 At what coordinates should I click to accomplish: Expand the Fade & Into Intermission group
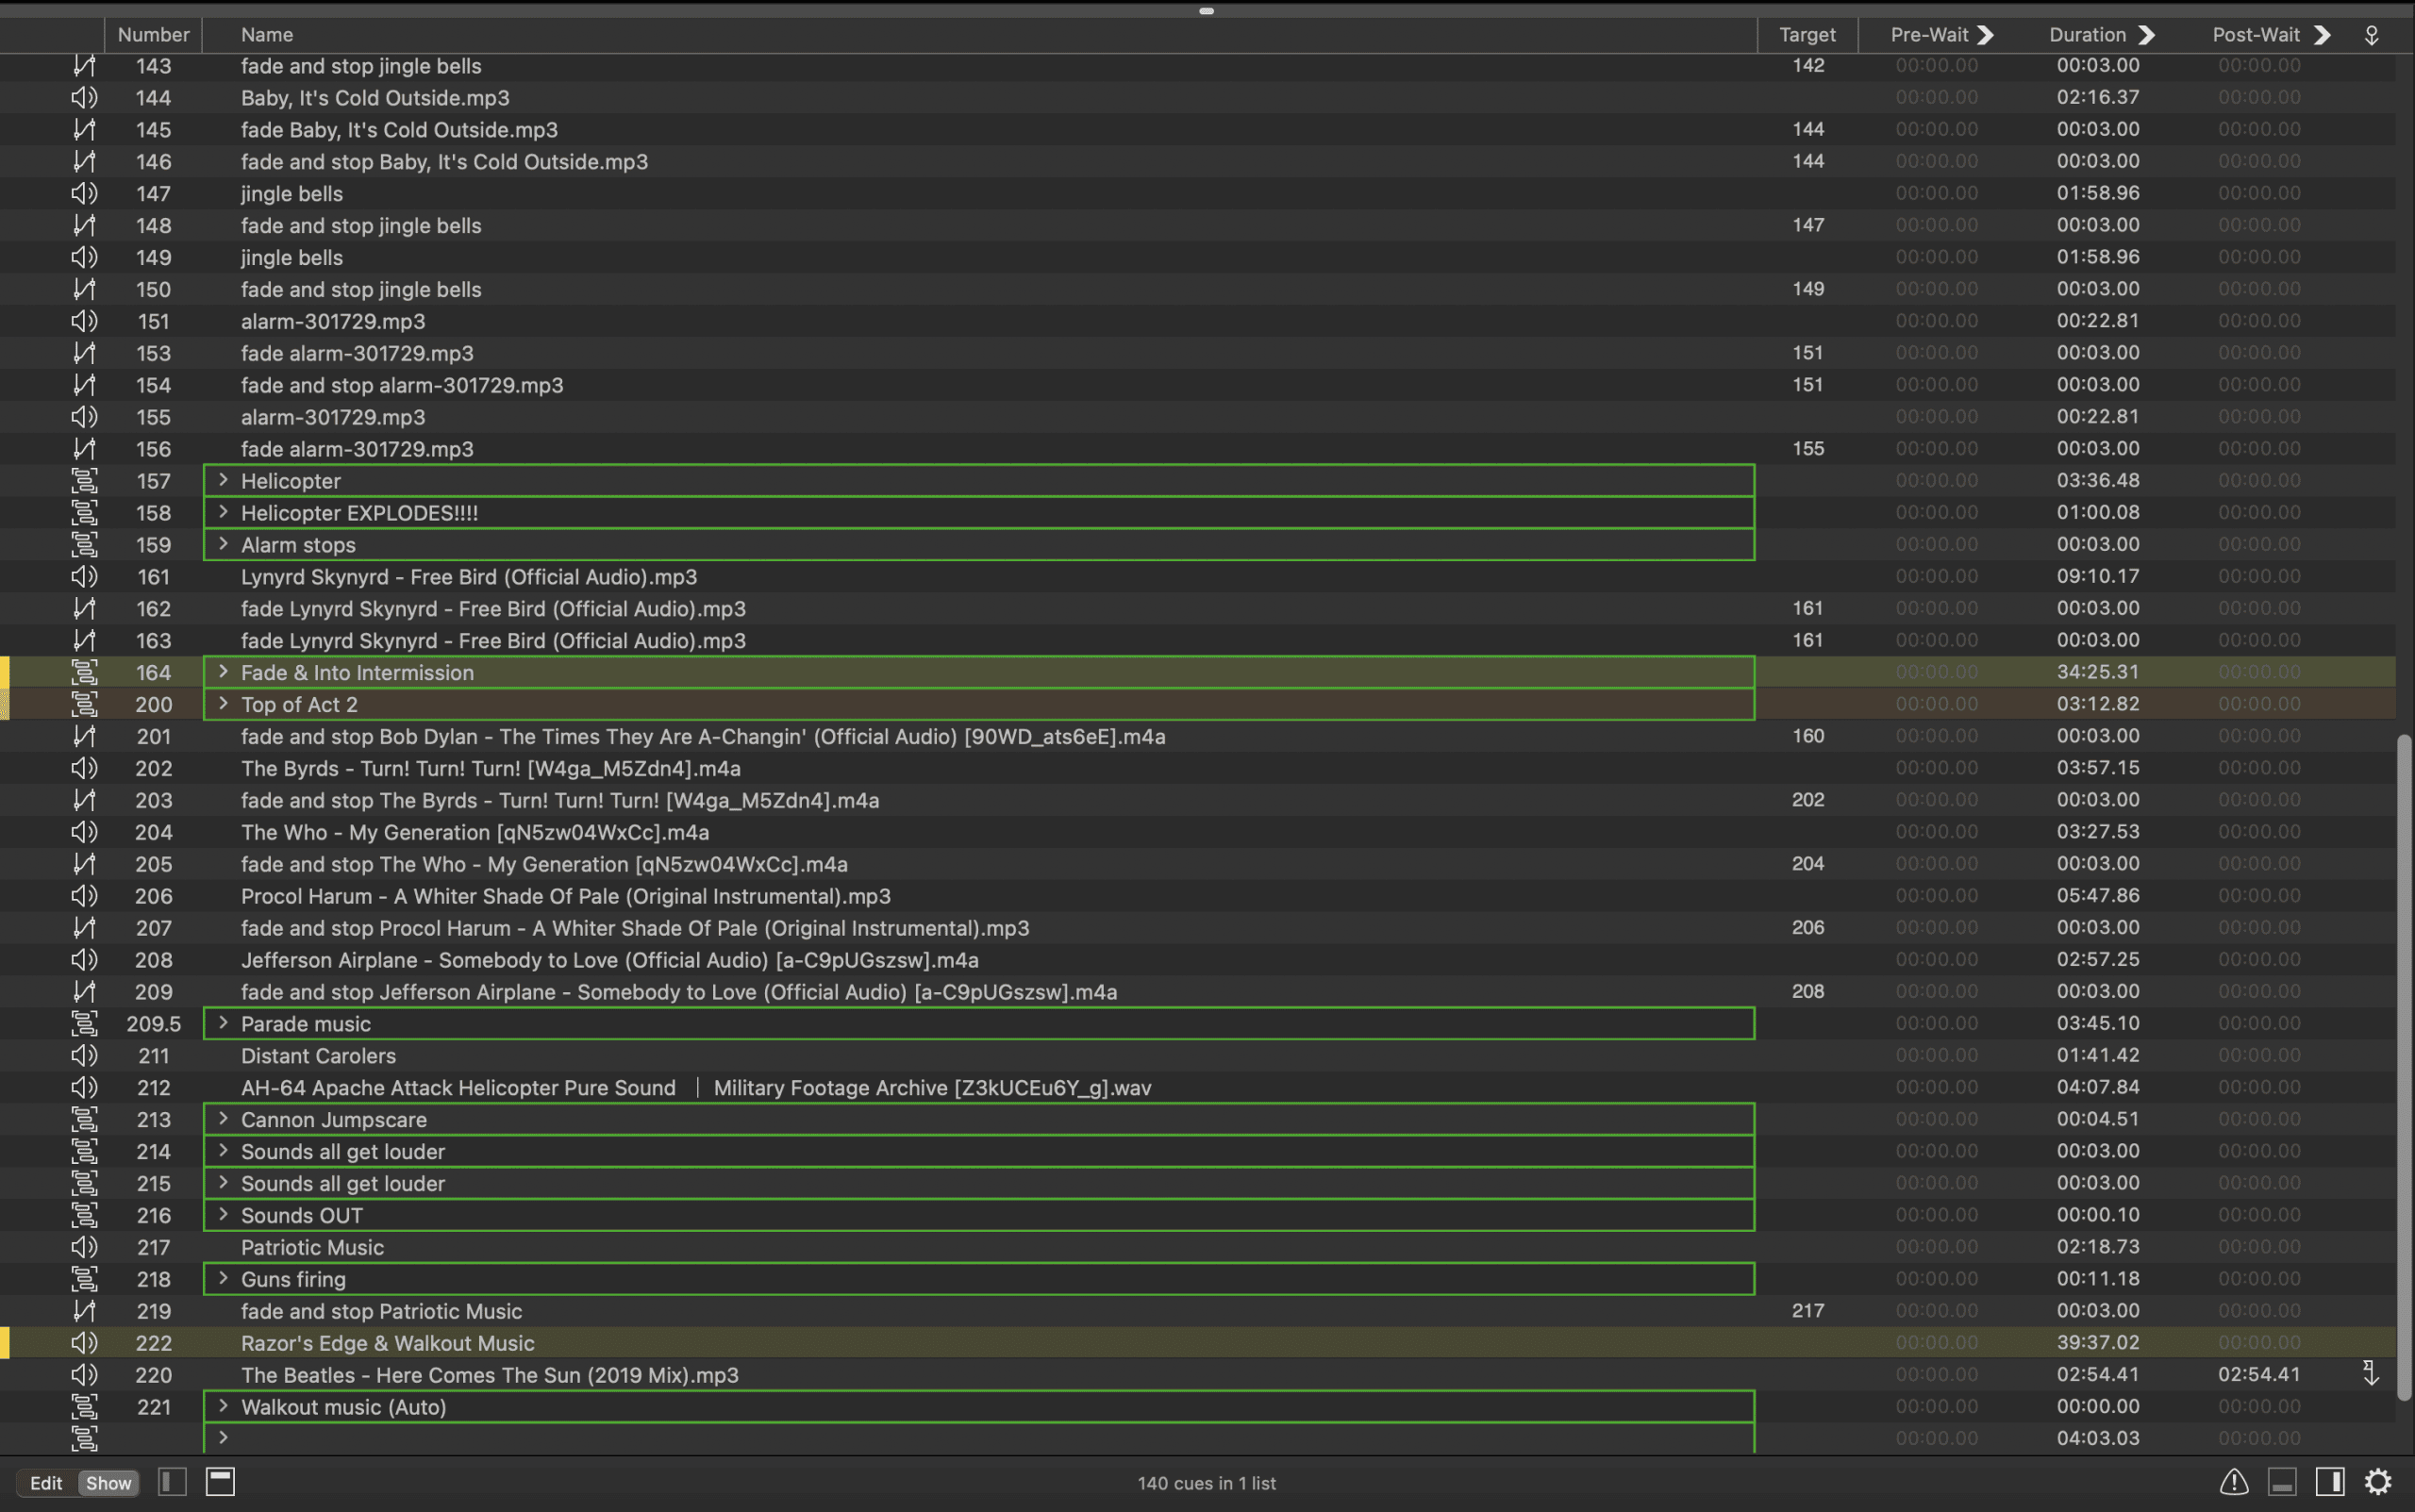point(223,672)
